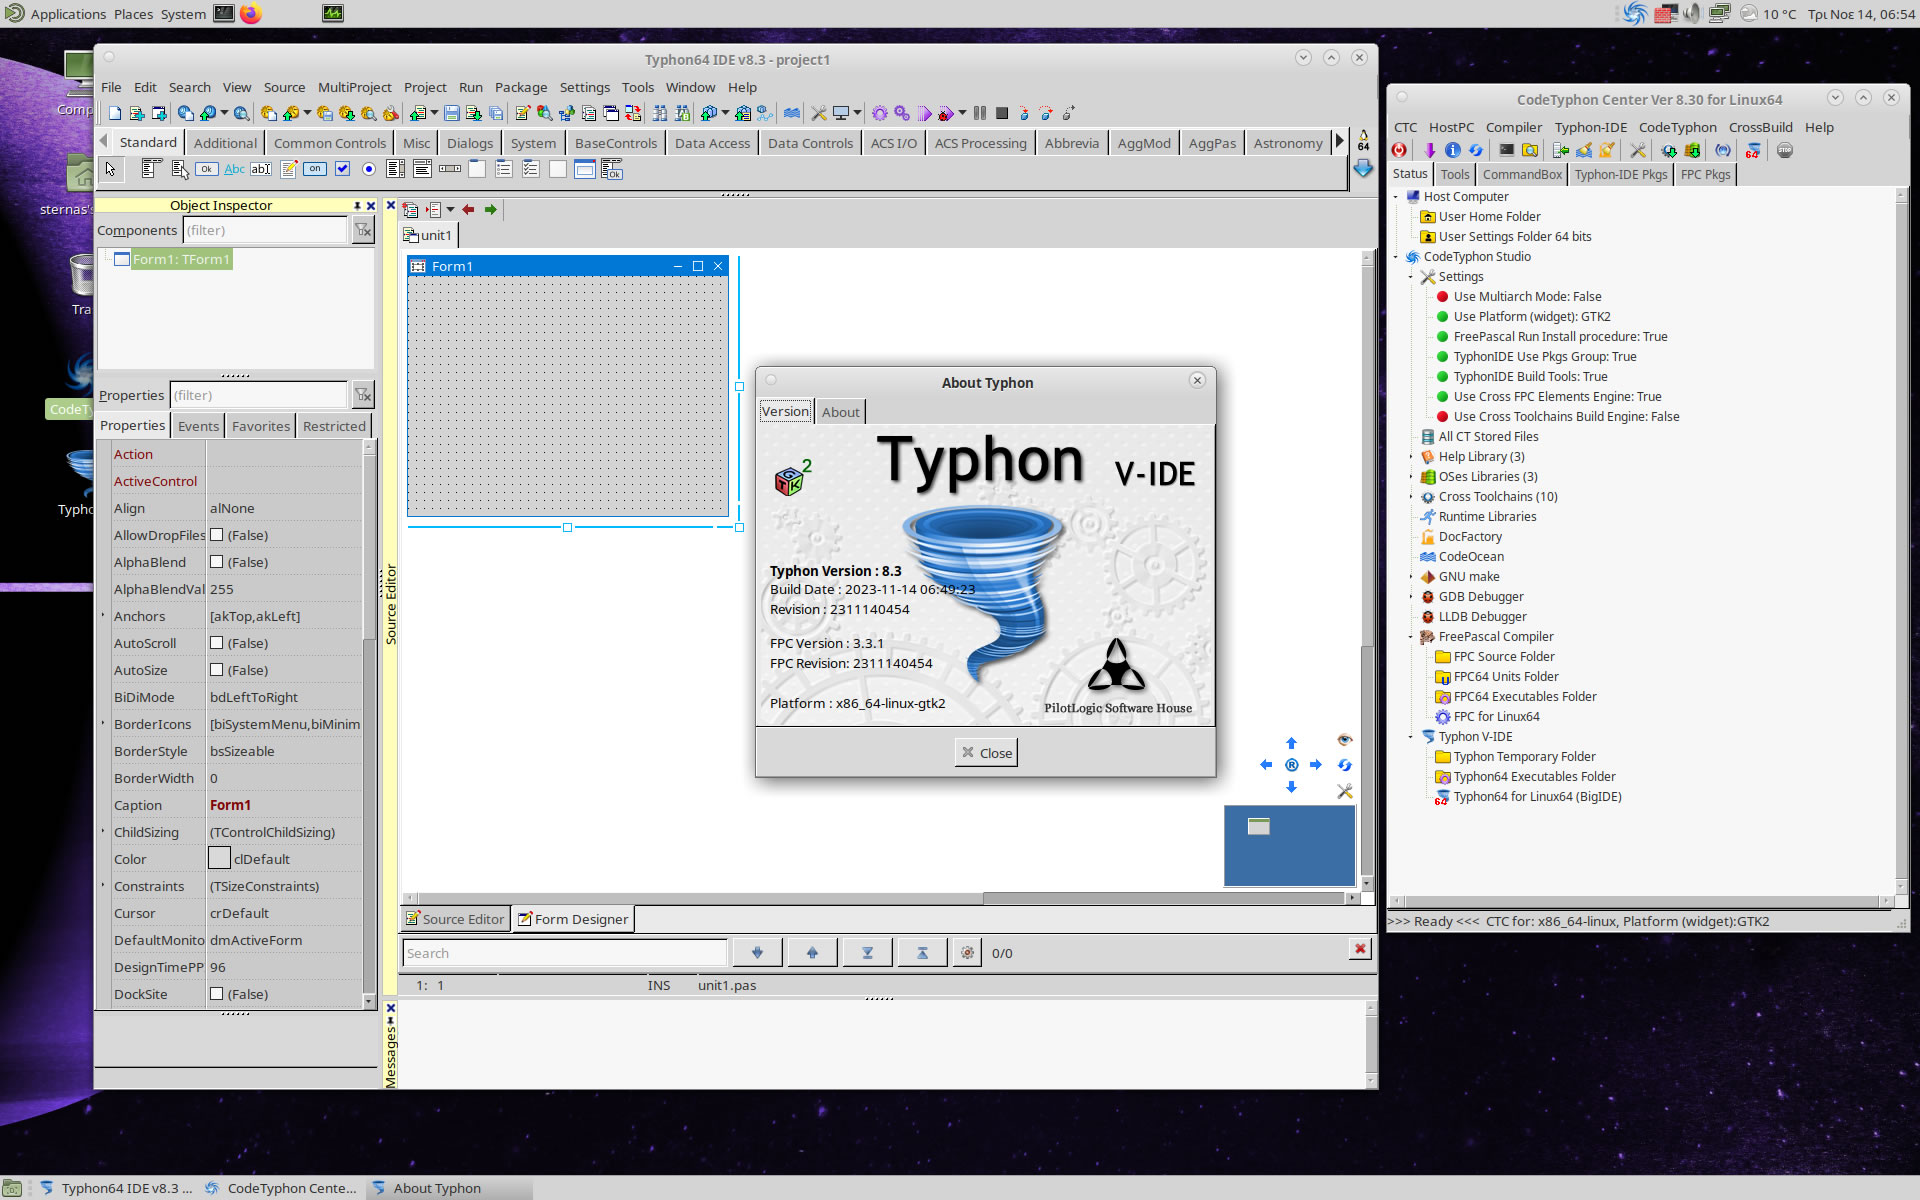Switch to the About tab in dialog
The height and width of the screenshot is (1200, 1920).
pos(840,412)
